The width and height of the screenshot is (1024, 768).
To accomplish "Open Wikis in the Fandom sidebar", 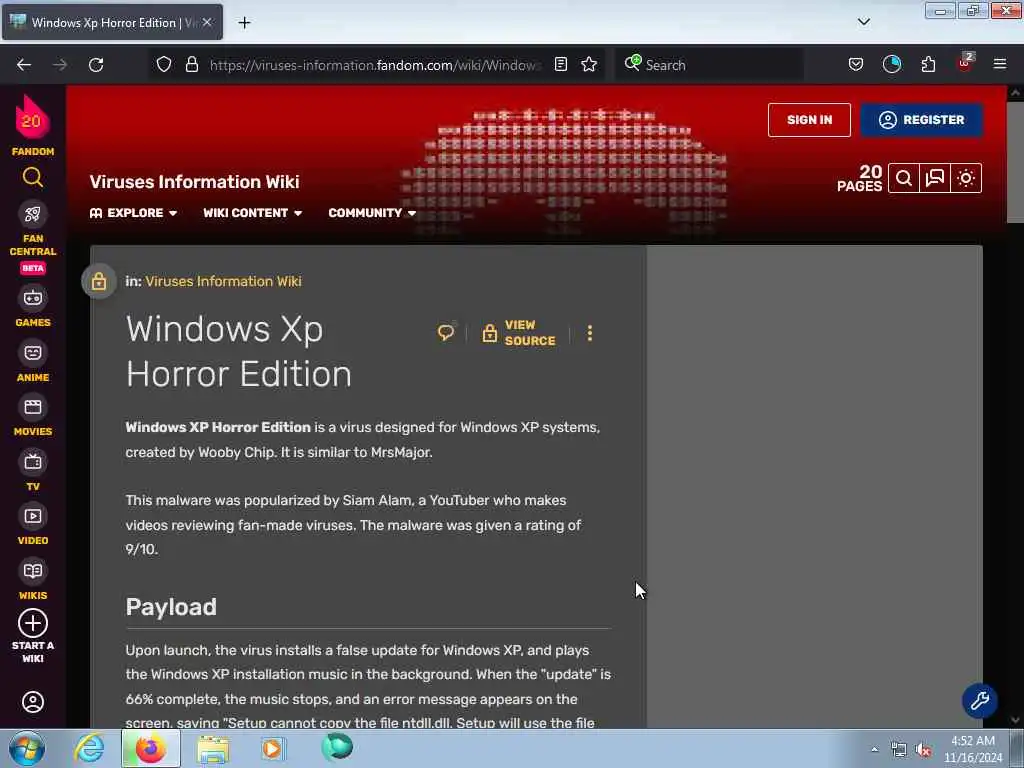I will [33, 580].
